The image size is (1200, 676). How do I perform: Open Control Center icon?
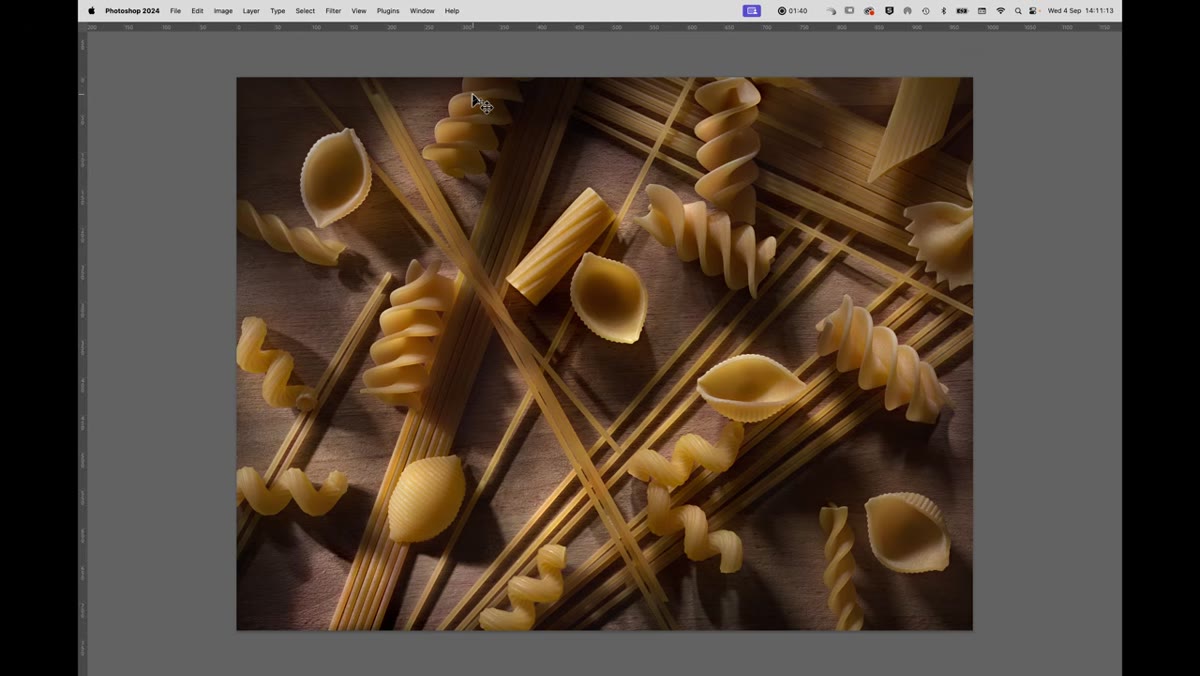[x=1033, y=11]
